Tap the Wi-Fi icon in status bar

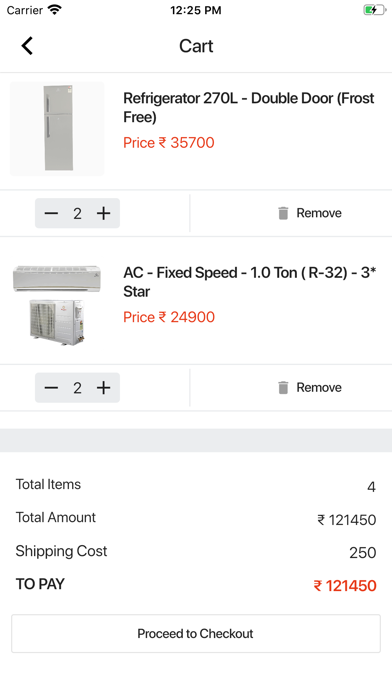[55, 10]
